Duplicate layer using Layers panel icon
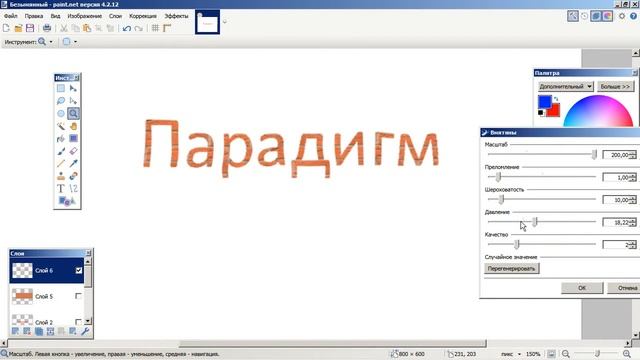The image size is (640, 360). point(39,331)
